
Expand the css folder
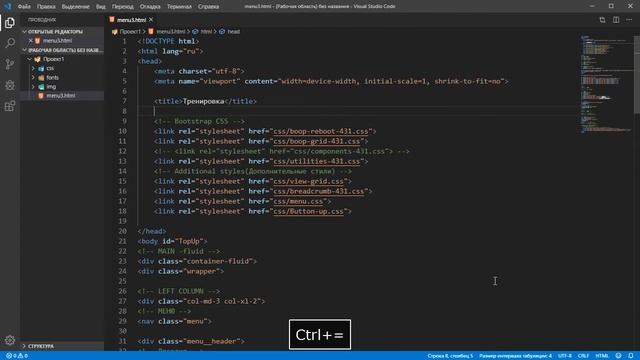(x=50, y=68)
